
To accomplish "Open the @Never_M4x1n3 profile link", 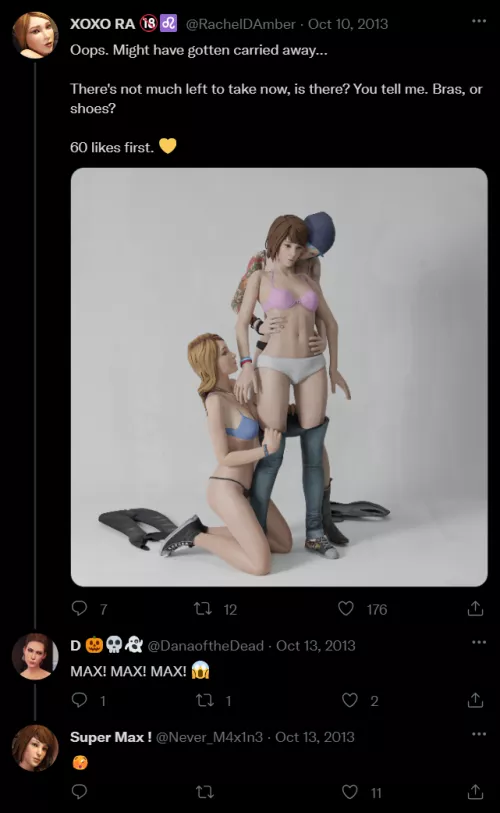I will point(209,737).
